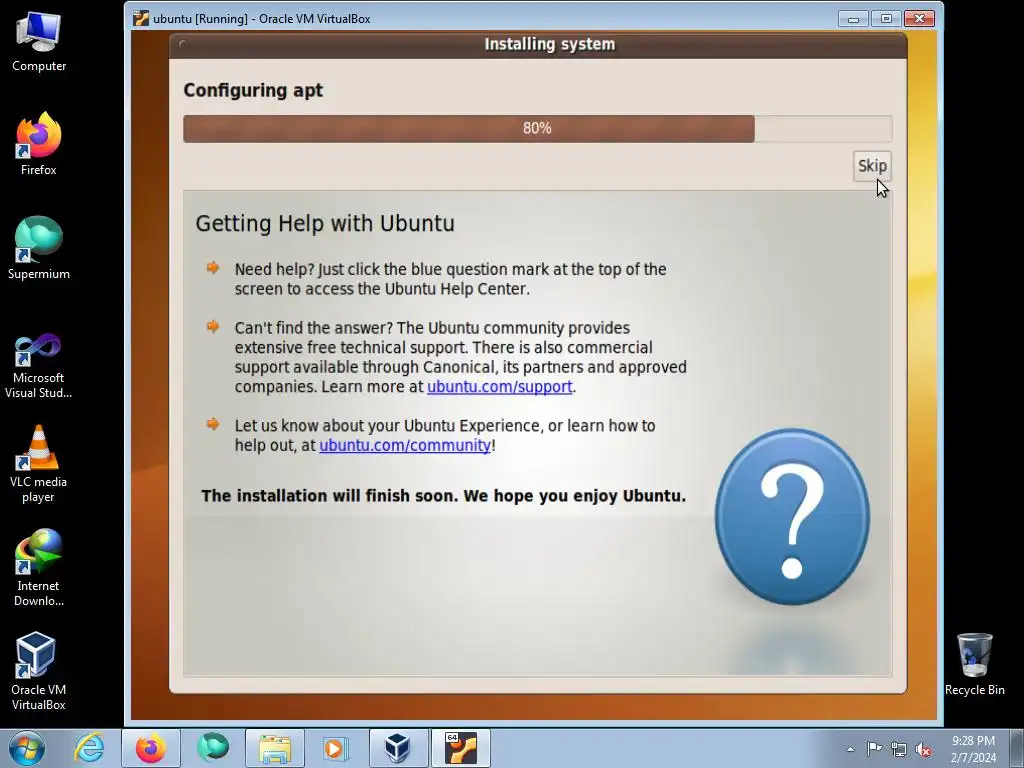The width and height of the screenshot is (1024, 768).
Task: Click the Show desktop strip beside the clock
Action: click(1016, 748)
